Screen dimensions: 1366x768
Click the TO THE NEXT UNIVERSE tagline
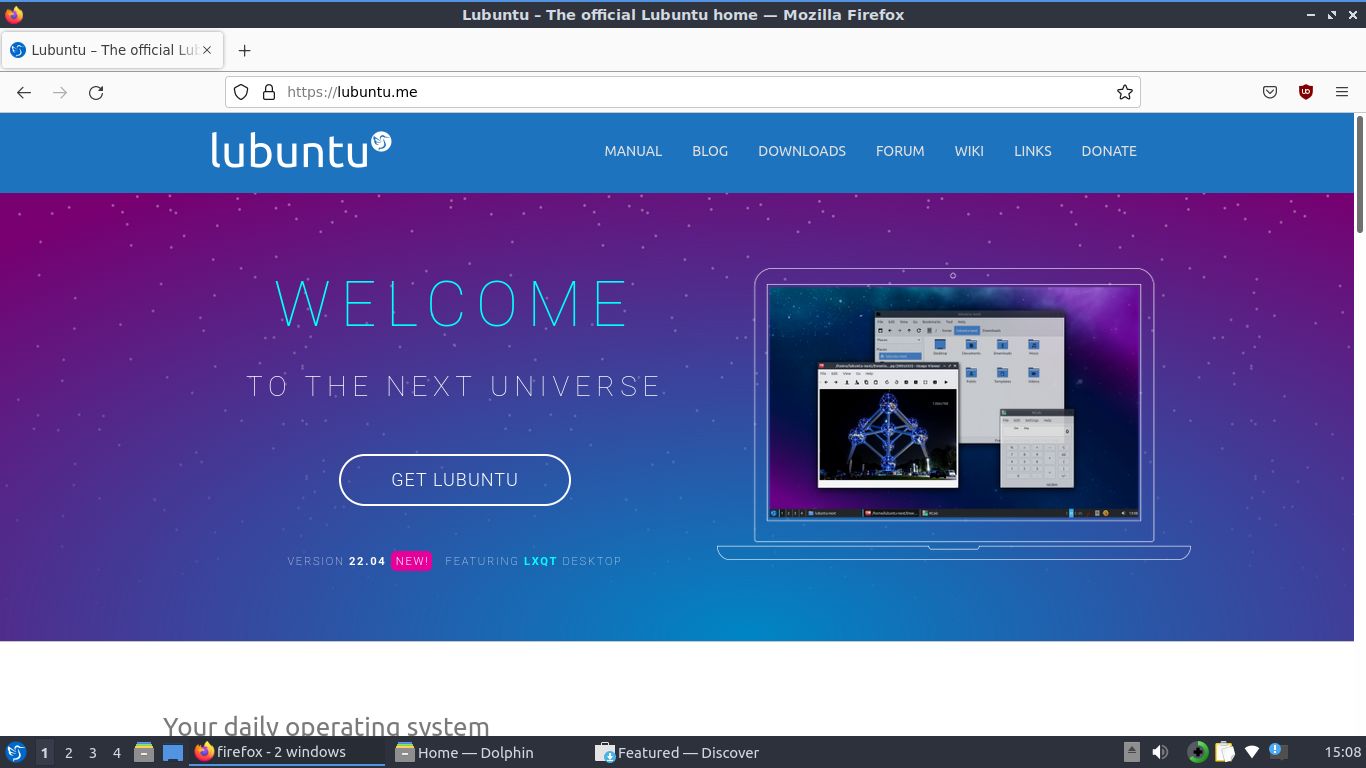click(x=454, y=386)
